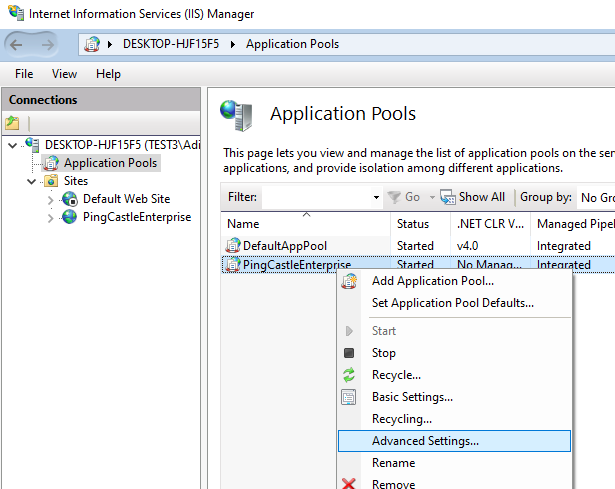This screenshot has width=615, height=489.
Task: Click the green Recycle arrows icon
Action: coord(349,375)
